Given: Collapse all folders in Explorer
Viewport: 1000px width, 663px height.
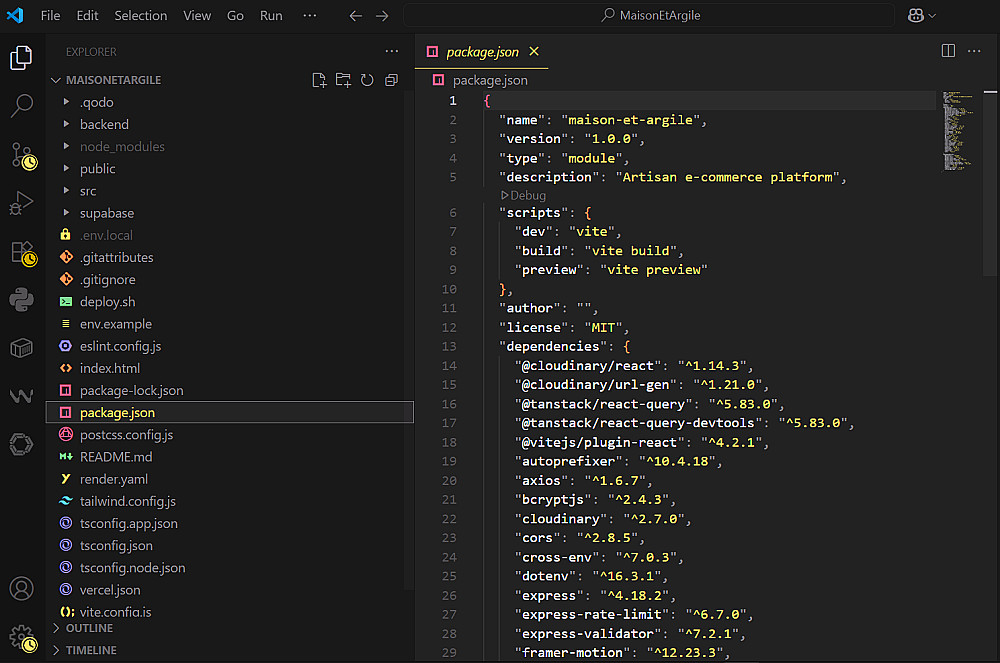Looking at the screenshot, I should pyautogui.click(x=391, y=80).
